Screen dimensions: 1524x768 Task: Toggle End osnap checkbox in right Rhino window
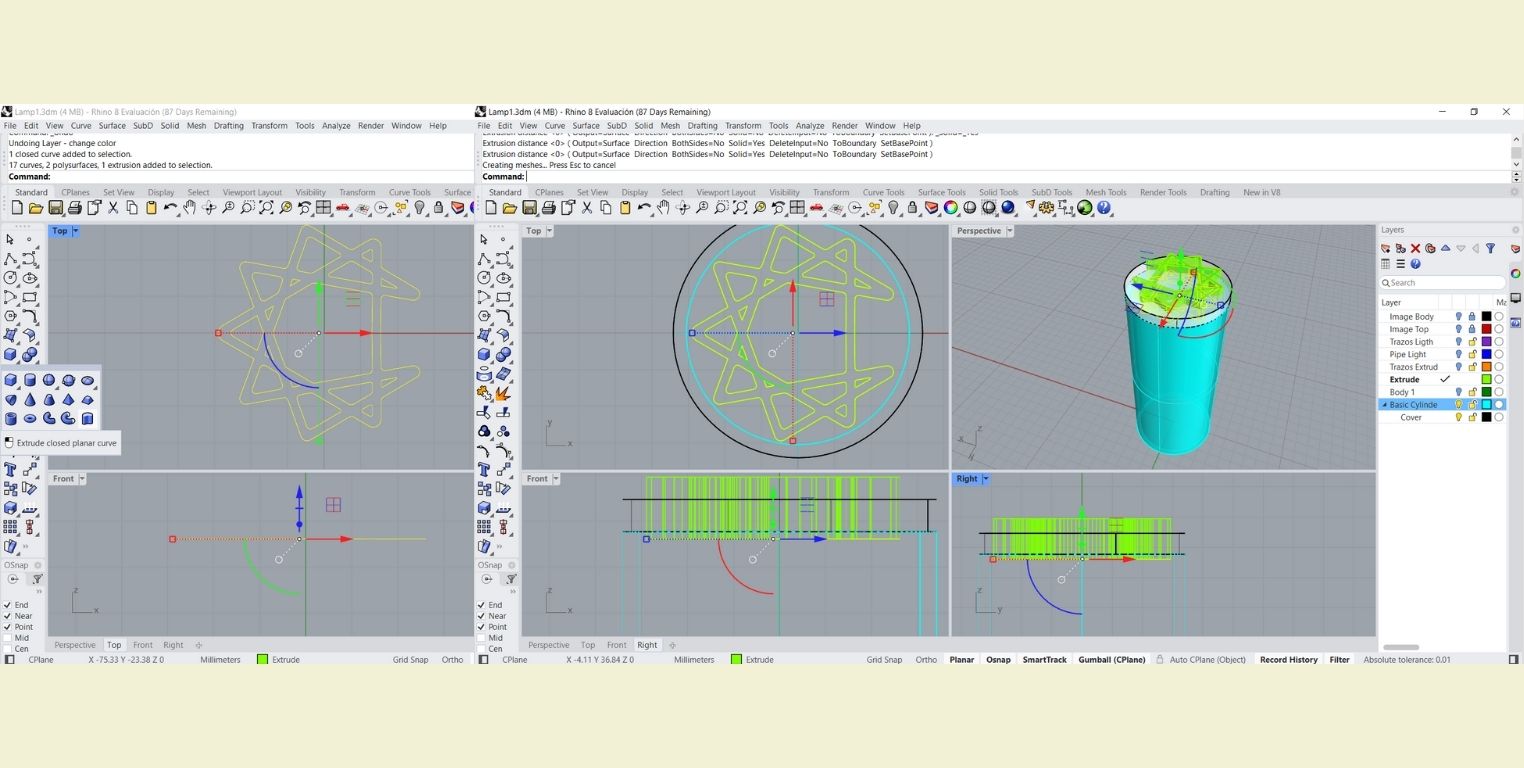tap(482, 605)
